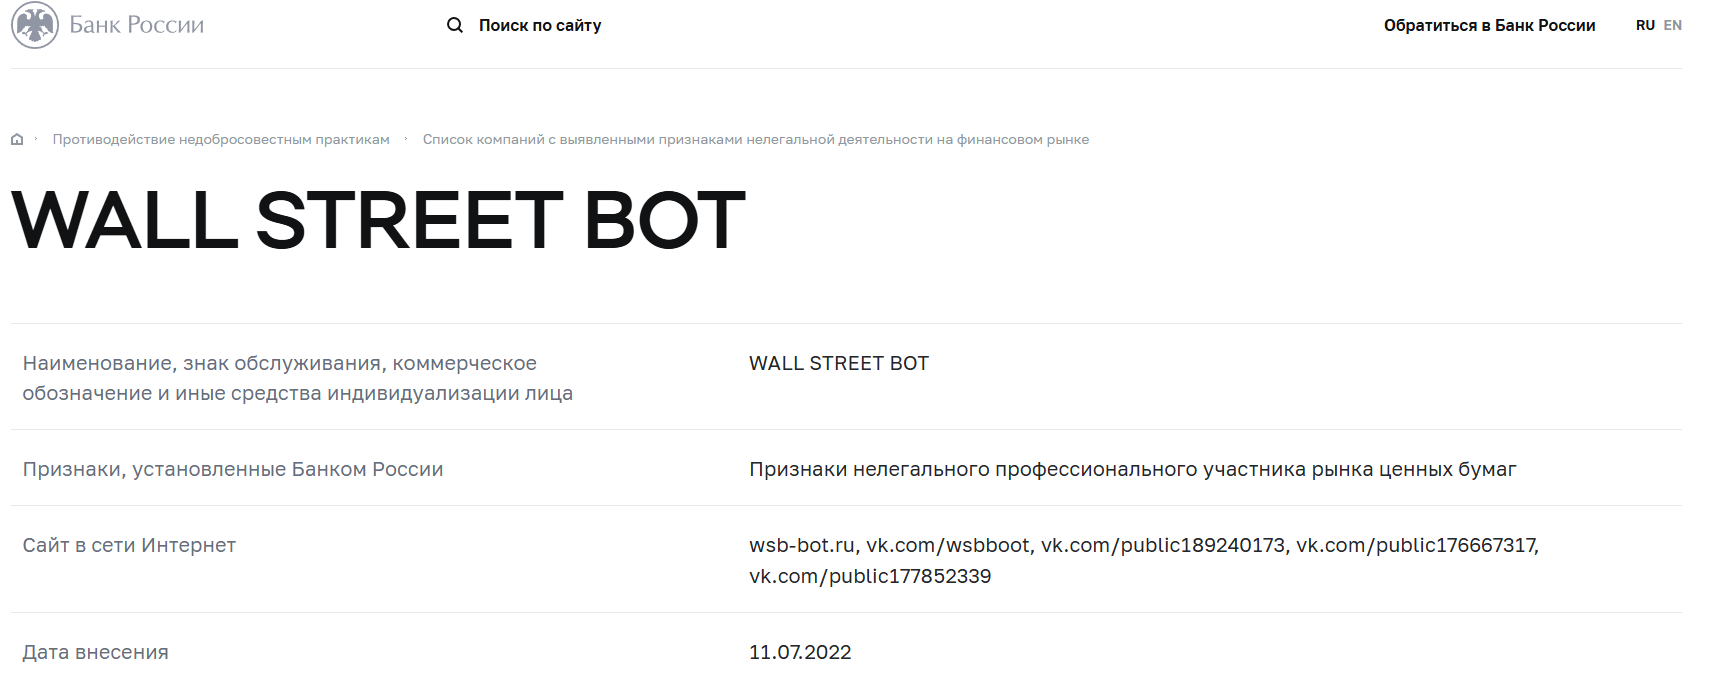Click the large WALL STREET BOT heading
This screenshot has width=1713, height=678.
(379, 220)
